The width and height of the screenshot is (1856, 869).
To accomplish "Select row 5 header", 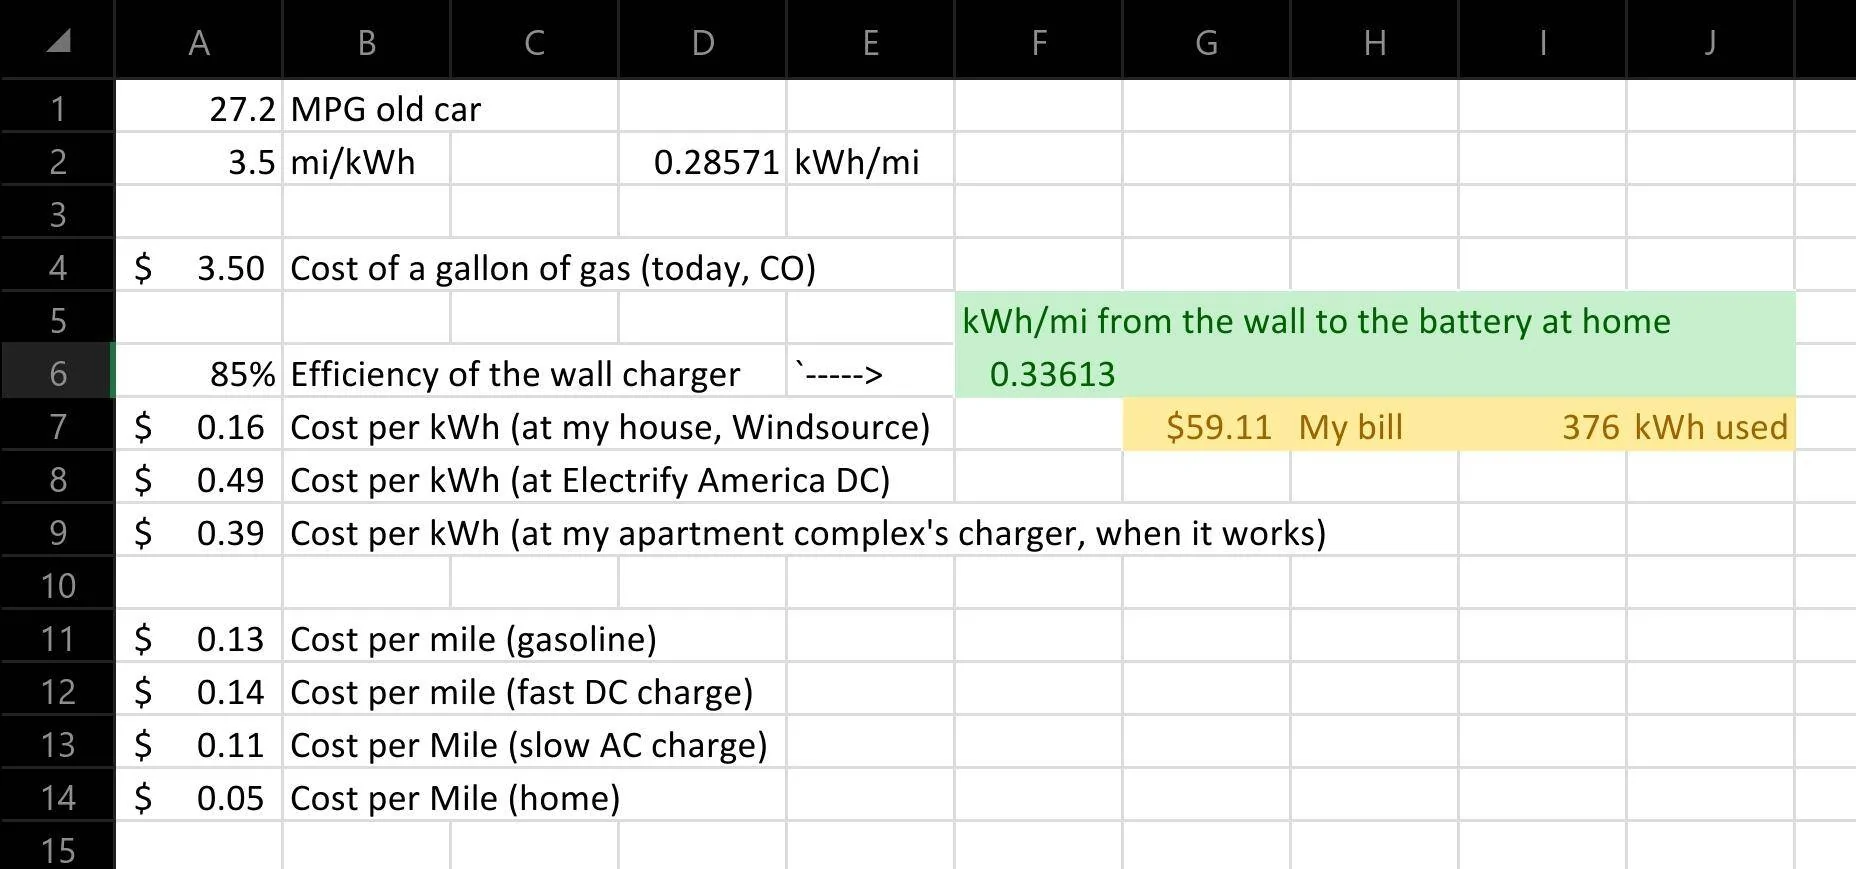I will [57, 319].
